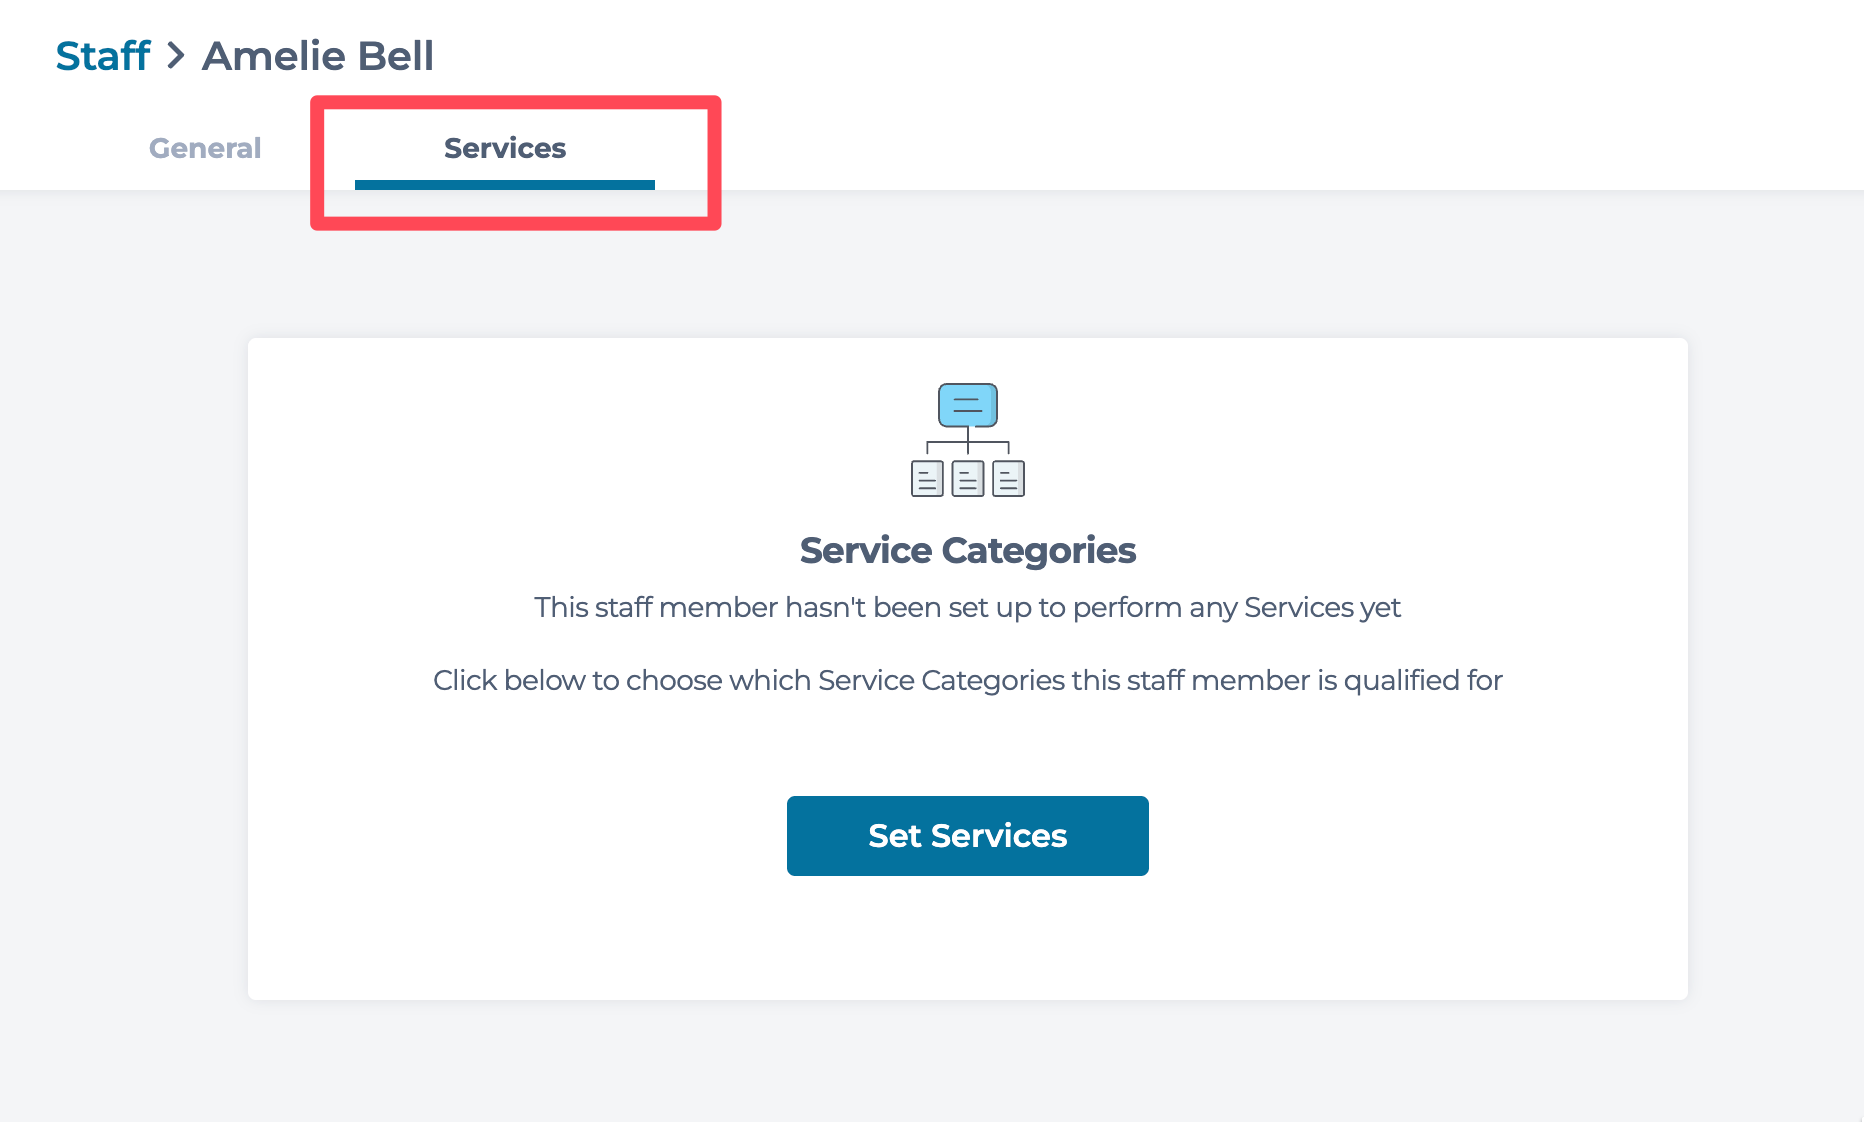The image size is (1864, 1122).
Task: Click the connector lines in hierarchy icon
Action: pyautogui.click(x=968, y=444)
